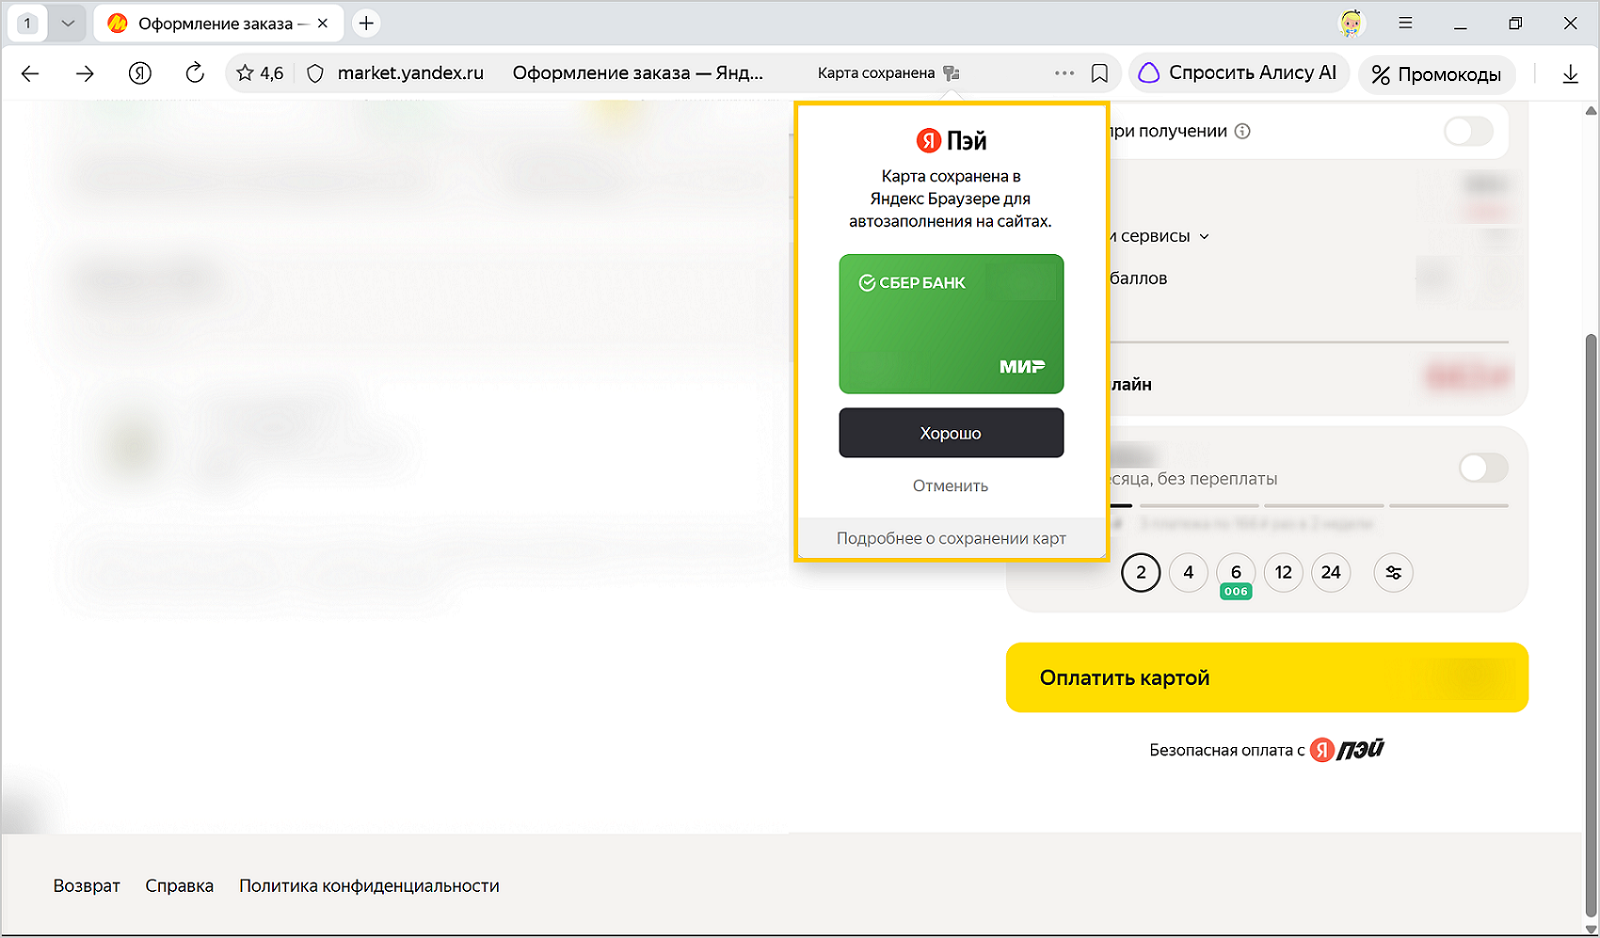Select the 2-month installment option

[1141, 573]
